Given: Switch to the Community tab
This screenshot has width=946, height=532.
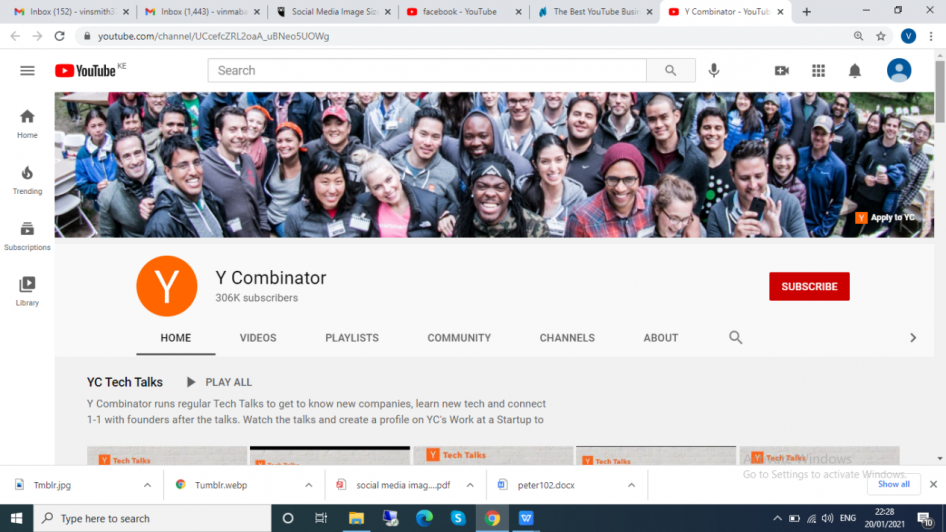Looking at the screenshot, I should coord(459,338).
